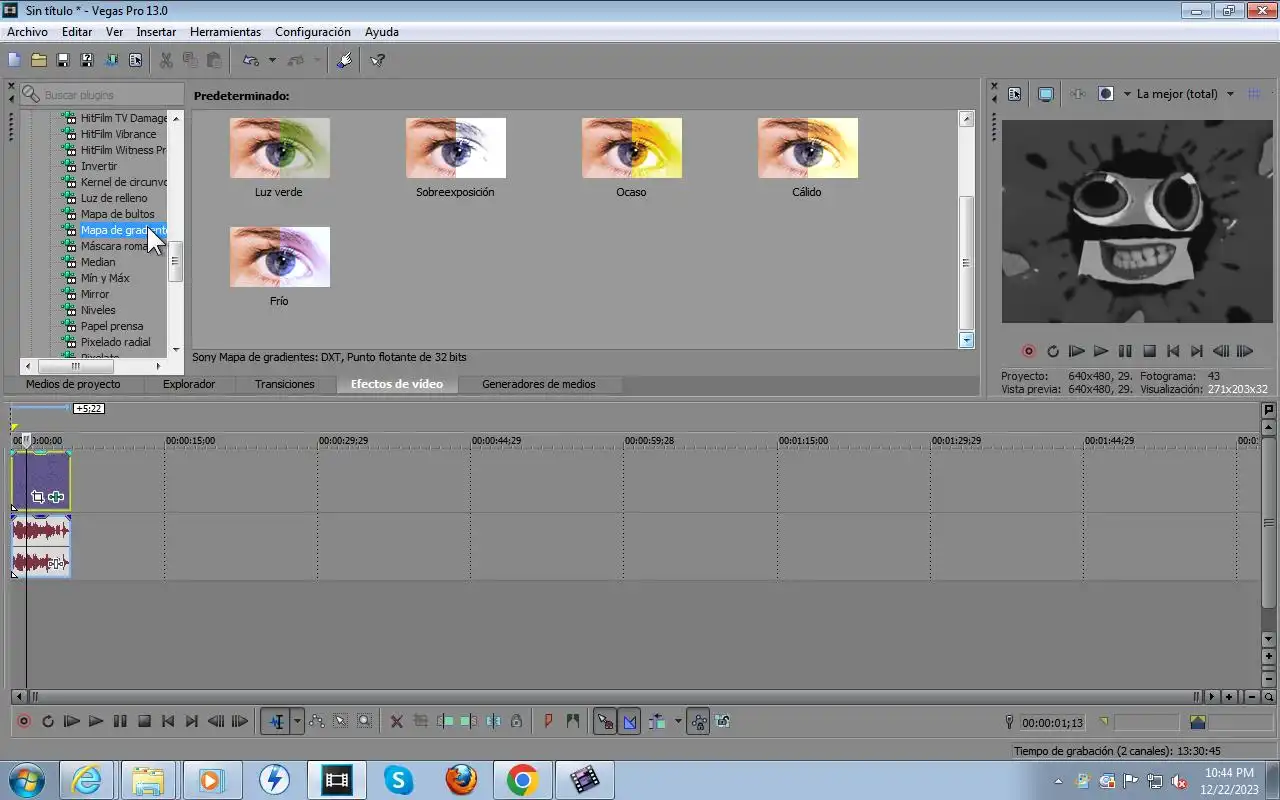This screenshot has width=1280, height=800.
Task: Switch to the Explorador tab
Action: pyautogui.click(x=189, y=384)
